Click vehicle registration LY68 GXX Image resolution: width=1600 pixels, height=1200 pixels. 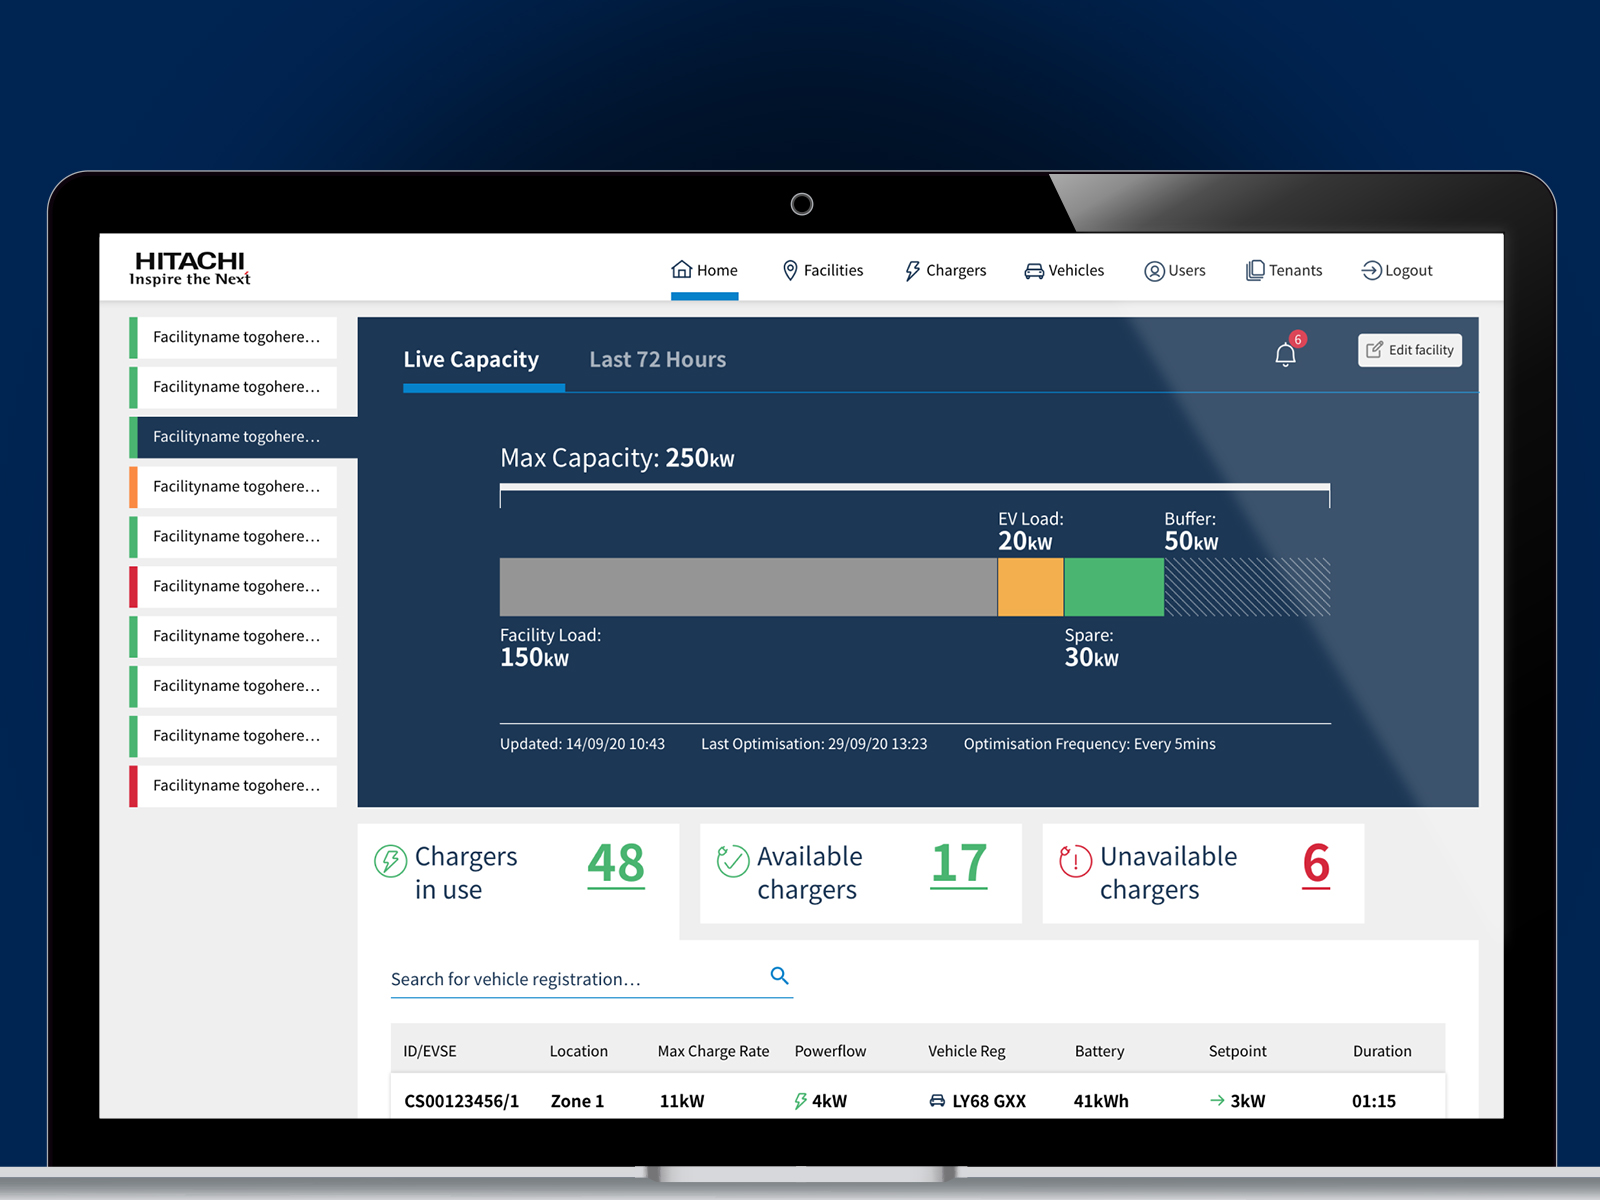(978, 1101)
